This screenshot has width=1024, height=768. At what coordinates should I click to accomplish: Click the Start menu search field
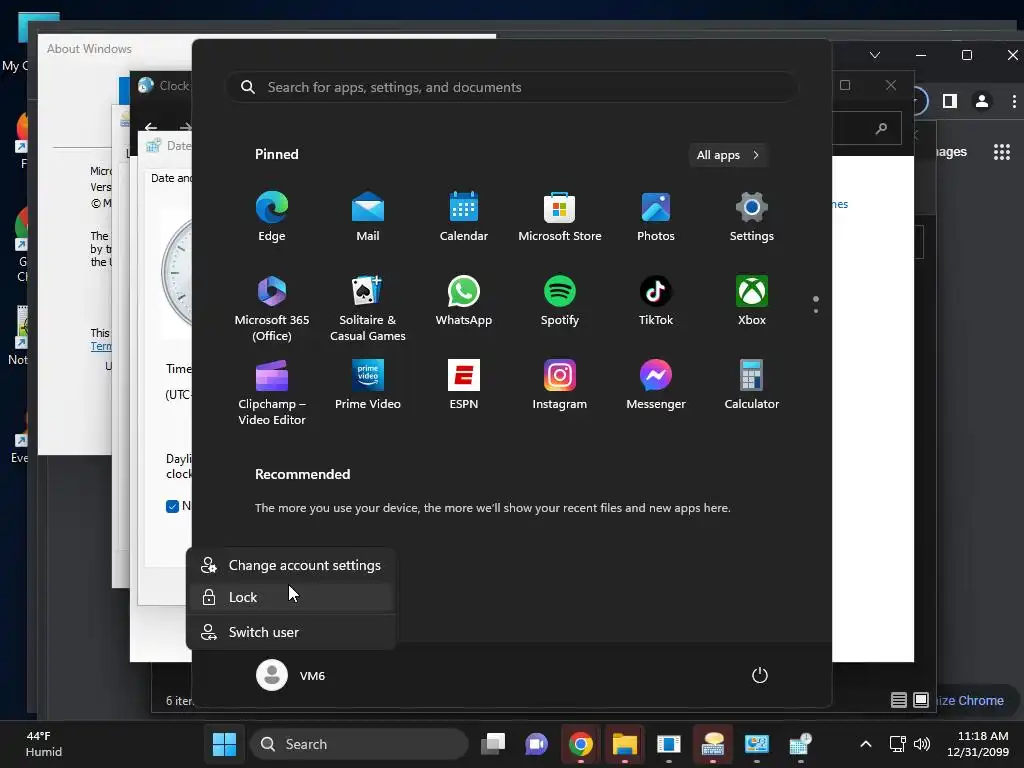(512, 88)
